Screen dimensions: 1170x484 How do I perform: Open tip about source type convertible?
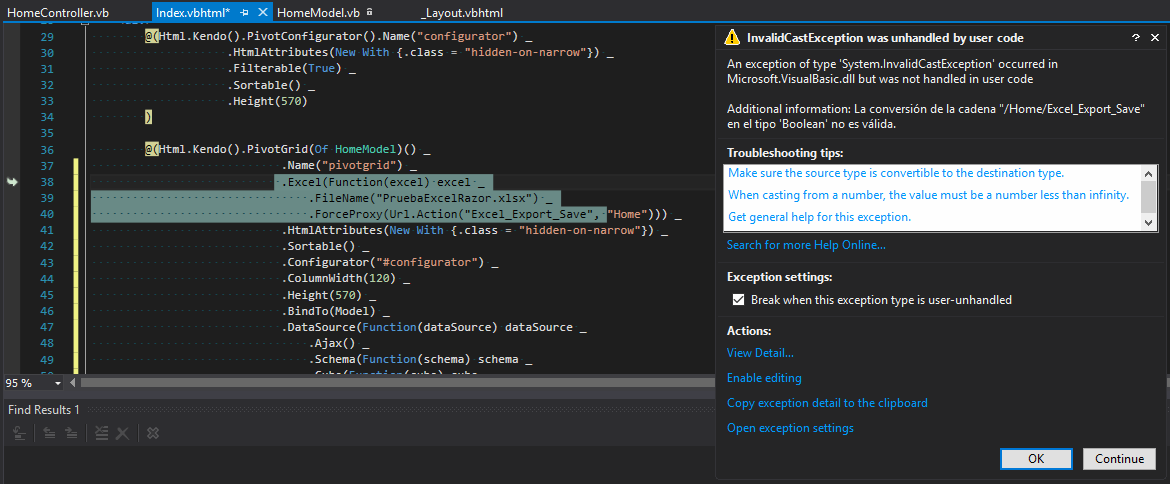[x=895, y=173]
